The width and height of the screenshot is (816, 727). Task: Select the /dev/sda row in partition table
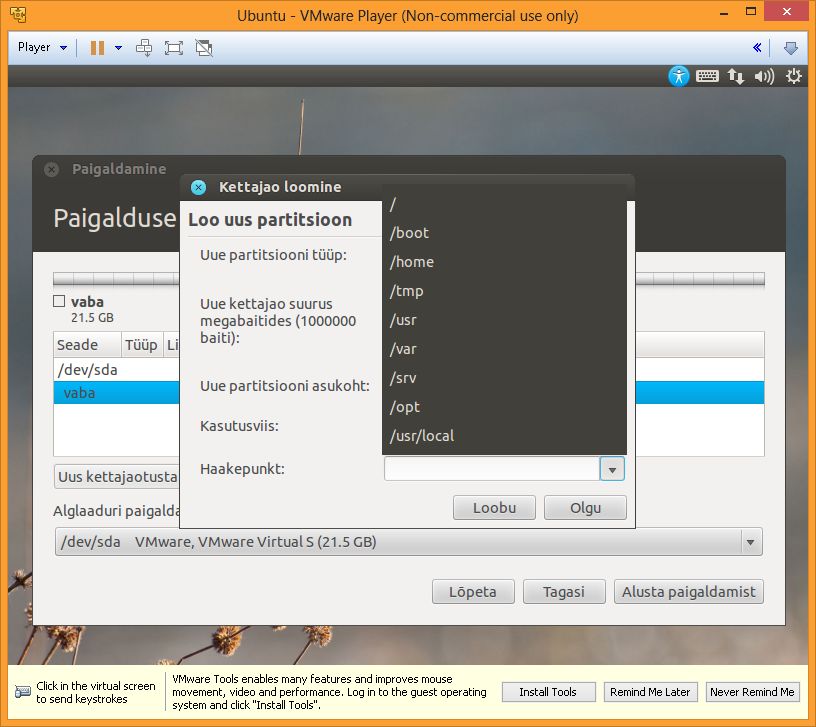[x=116, y=370]
